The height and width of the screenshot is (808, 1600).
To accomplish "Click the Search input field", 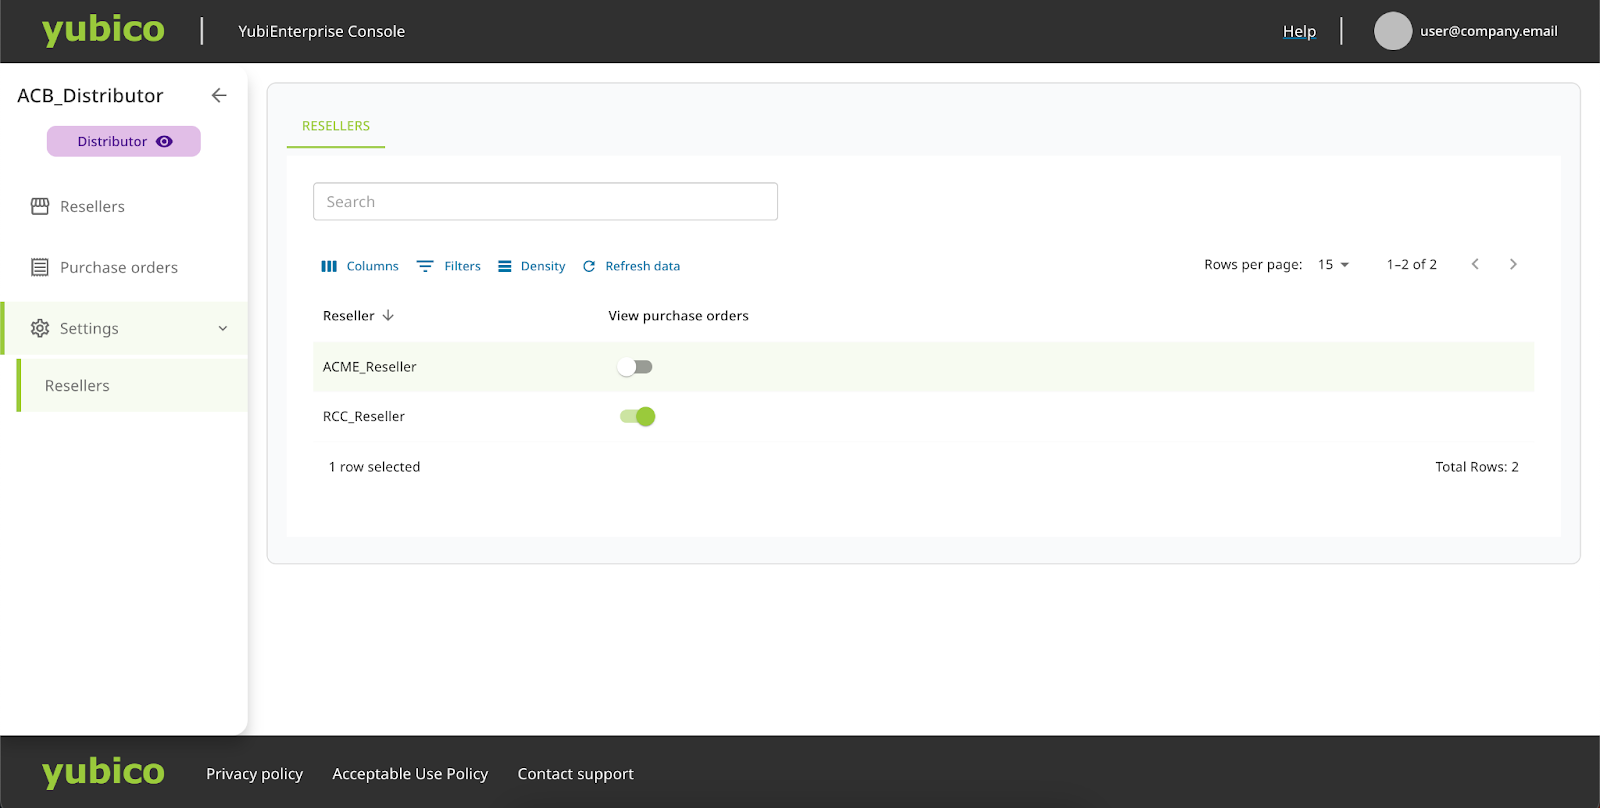I will [x=545, y=201].
